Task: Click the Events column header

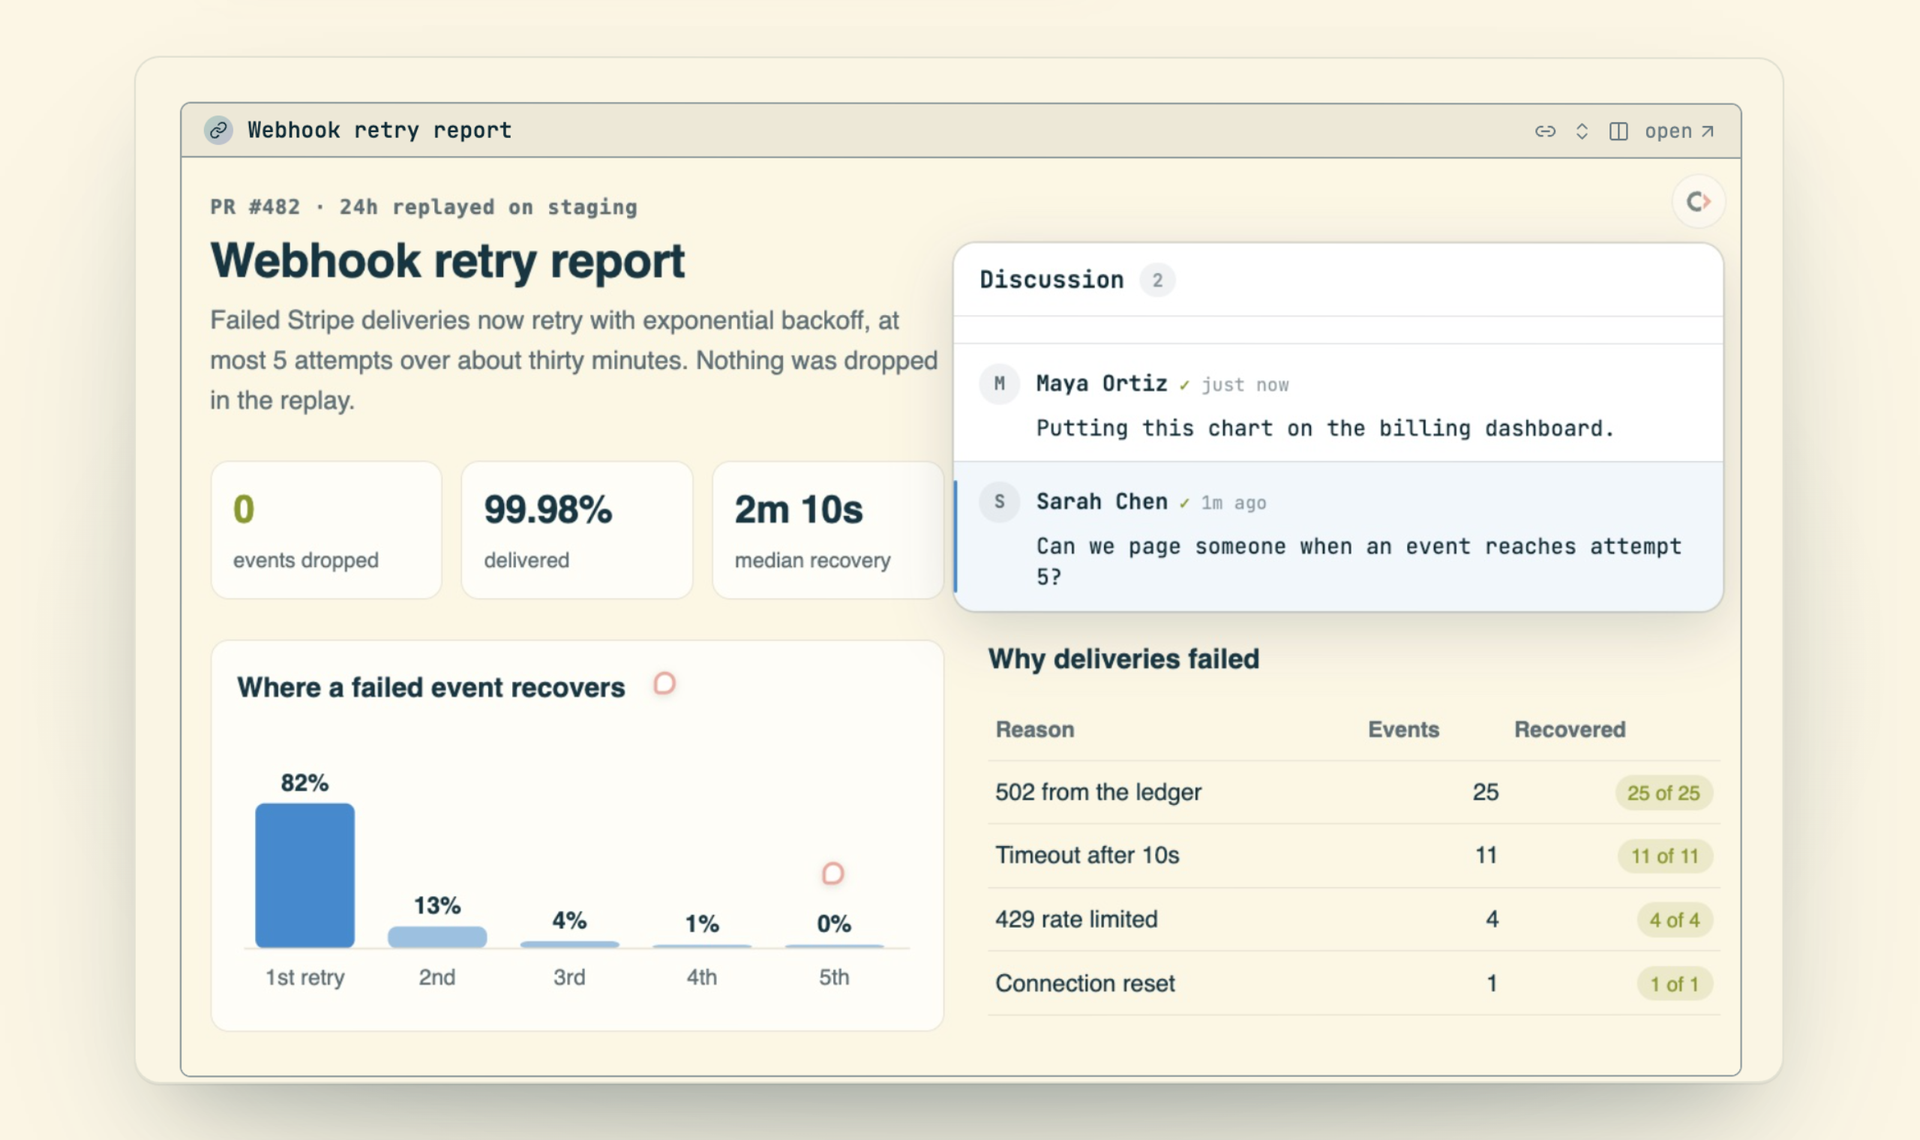Action: [x=1403, y=730]
